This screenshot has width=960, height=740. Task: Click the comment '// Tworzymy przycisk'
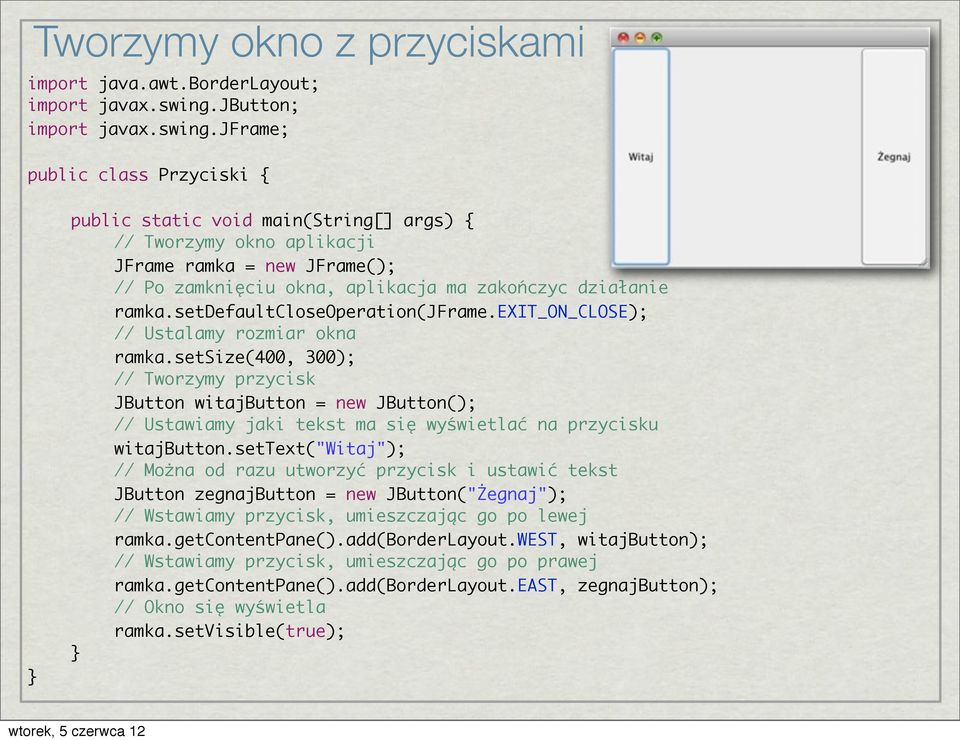(x=215, y=379)
